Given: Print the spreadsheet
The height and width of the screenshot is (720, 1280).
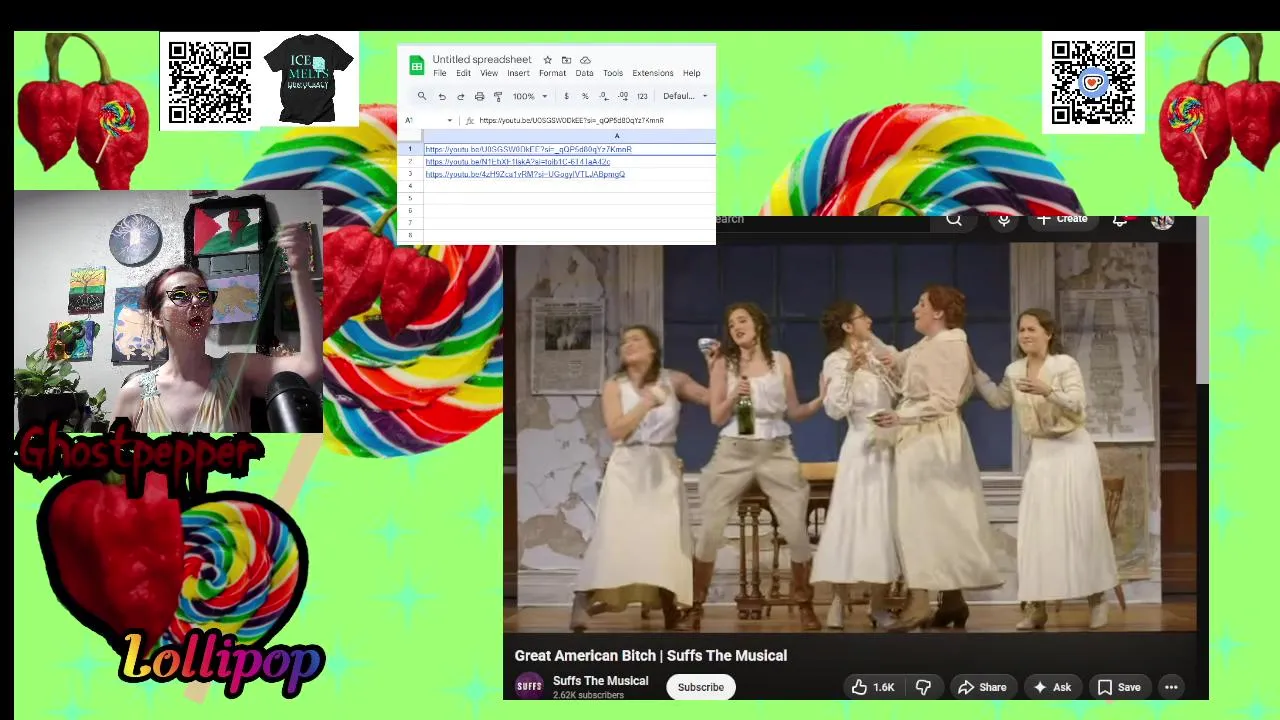Looking at the screenshot, I should [x=479, y=96].
